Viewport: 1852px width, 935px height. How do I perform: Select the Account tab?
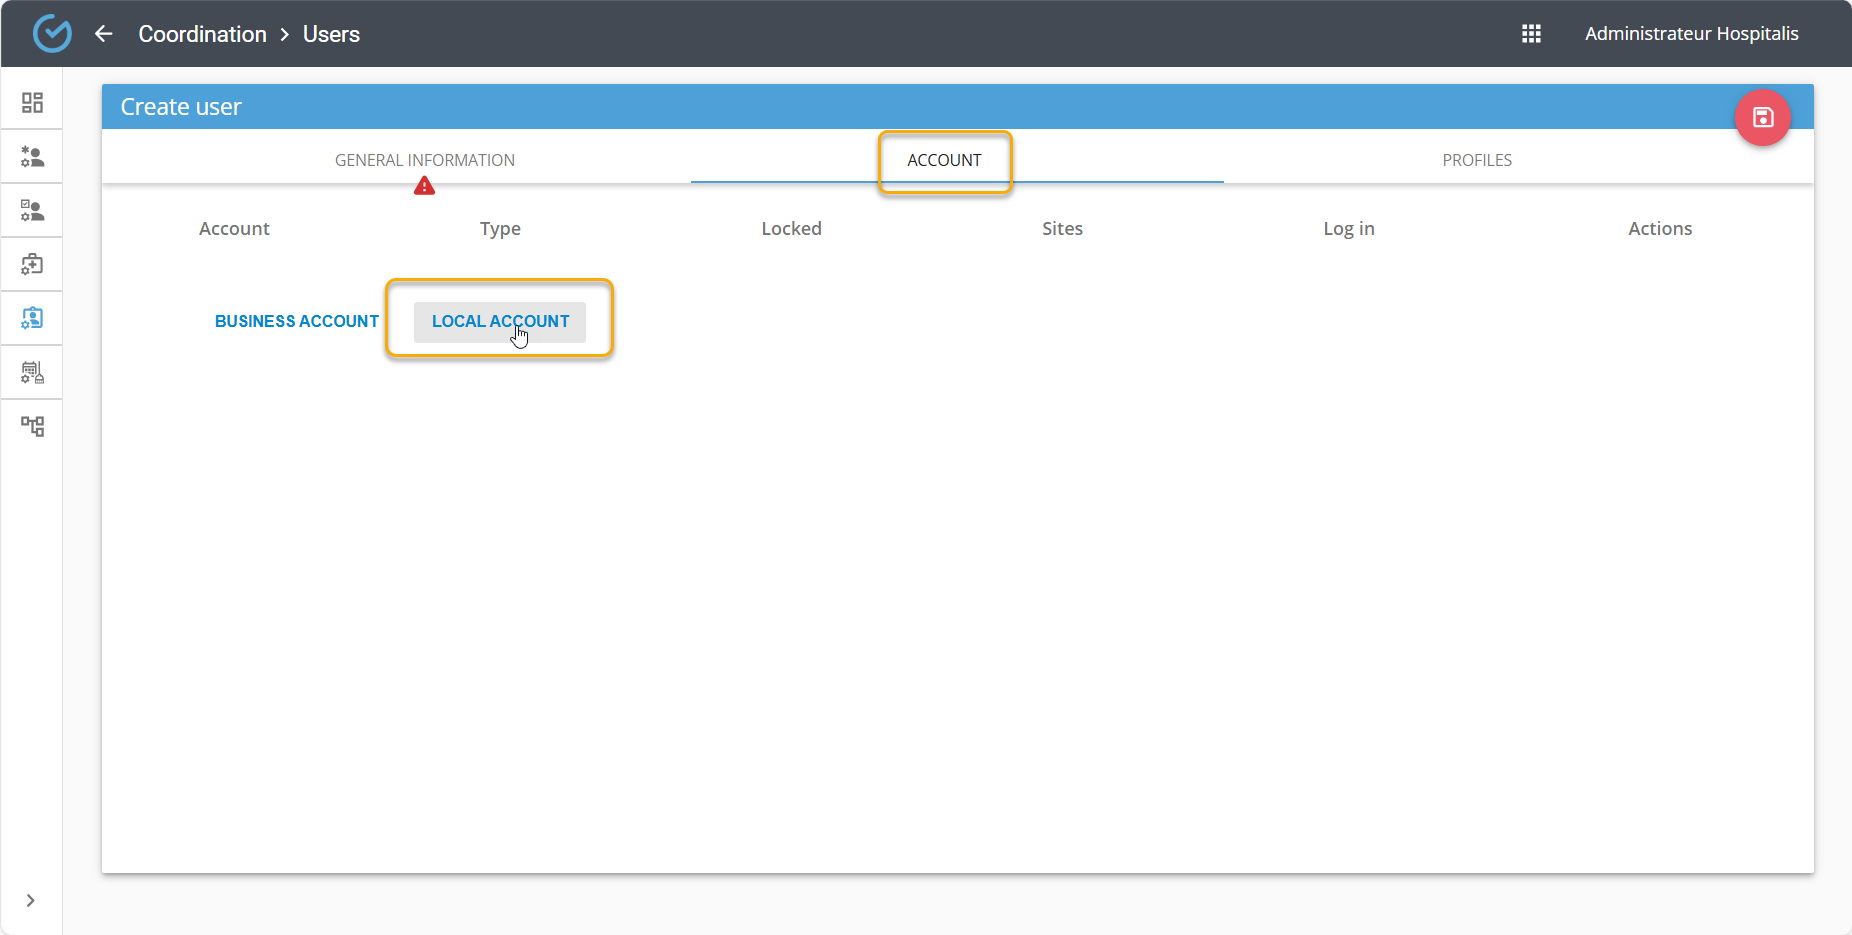coord(944,160)
